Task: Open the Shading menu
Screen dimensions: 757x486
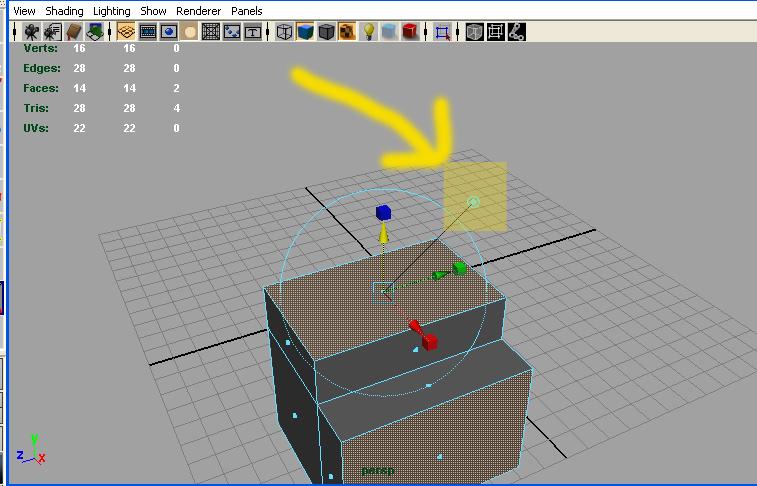Action: (x=64, y=11)
